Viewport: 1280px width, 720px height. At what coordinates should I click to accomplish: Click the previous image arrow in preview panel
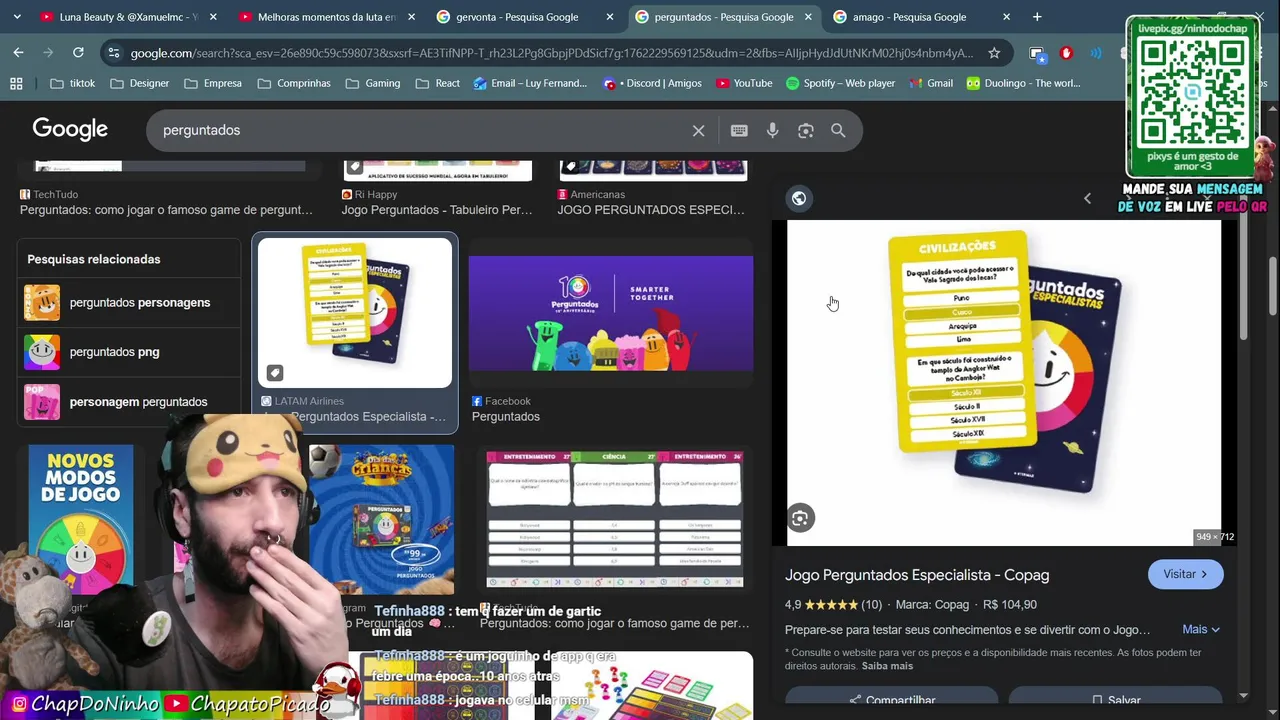pos(1088,198)
